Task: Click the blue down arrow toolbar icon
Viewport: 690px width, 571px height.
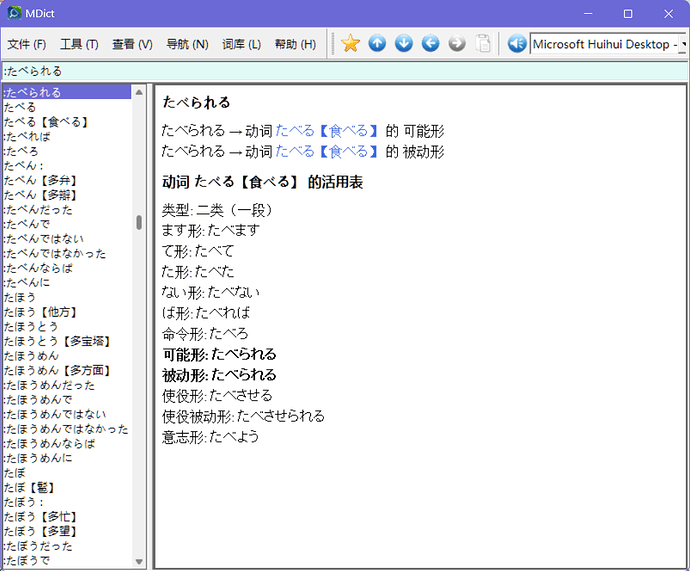Action: [x=404, y=44]
